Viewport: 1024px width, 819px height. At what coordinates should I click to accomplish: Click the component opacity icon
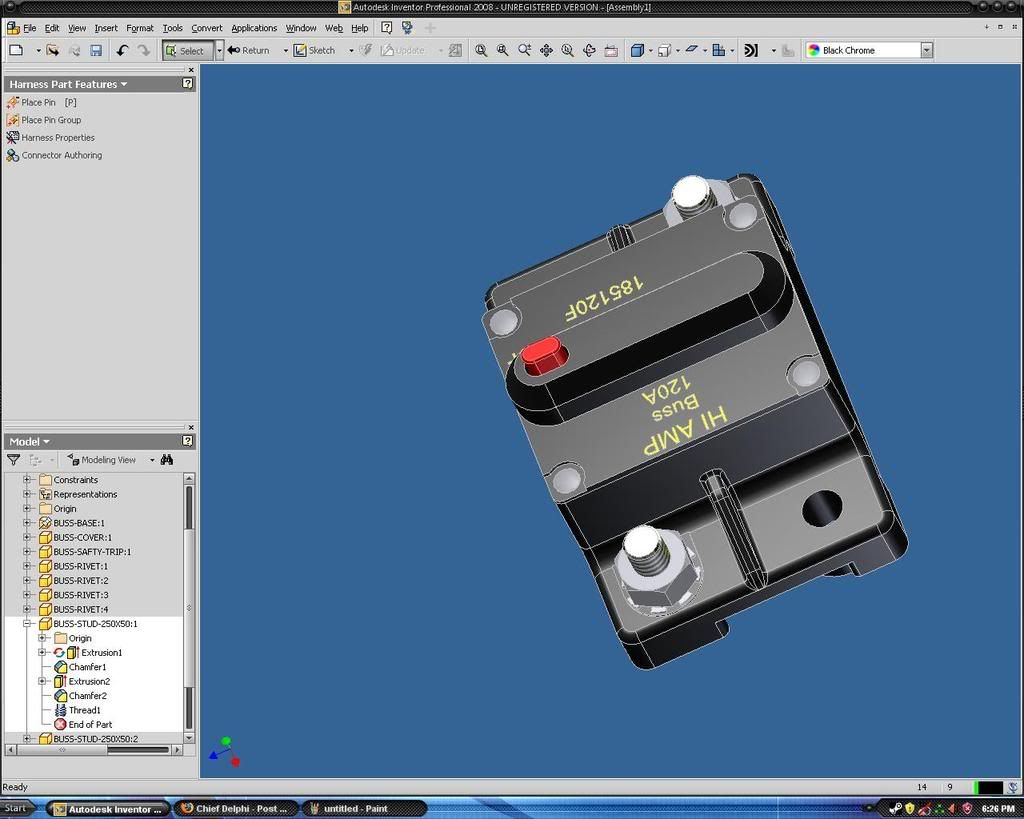(718, 50)
